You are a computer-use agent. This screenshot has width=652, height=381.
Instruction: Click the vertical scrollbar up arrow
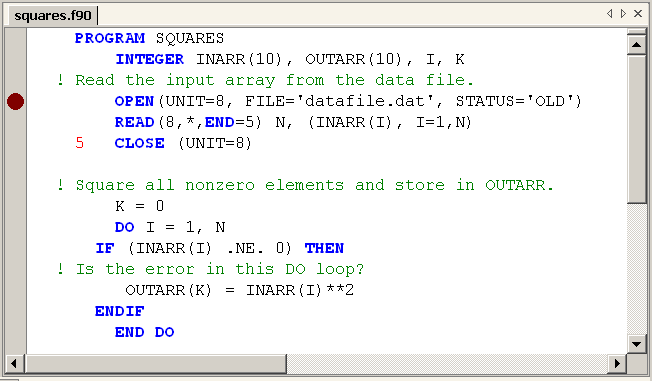[637, 45]
